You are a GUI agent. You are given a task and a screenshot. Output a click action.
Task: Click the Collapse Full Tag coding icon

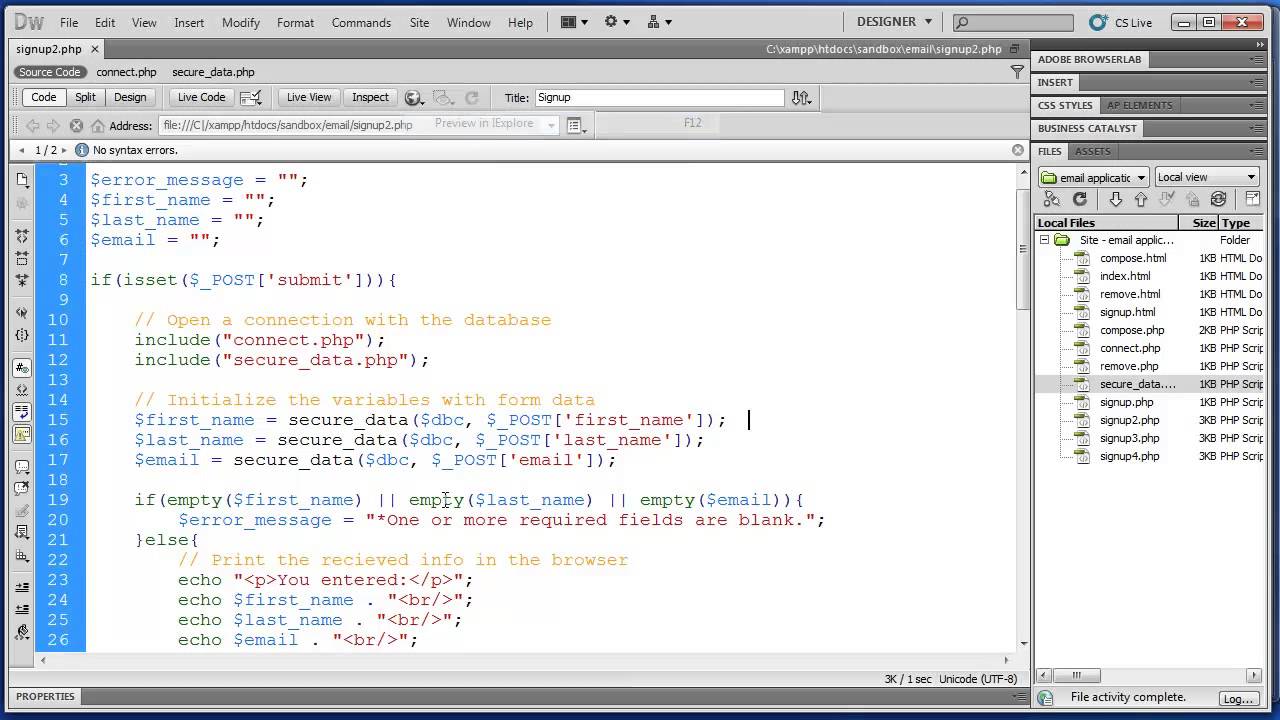(22, 235)
